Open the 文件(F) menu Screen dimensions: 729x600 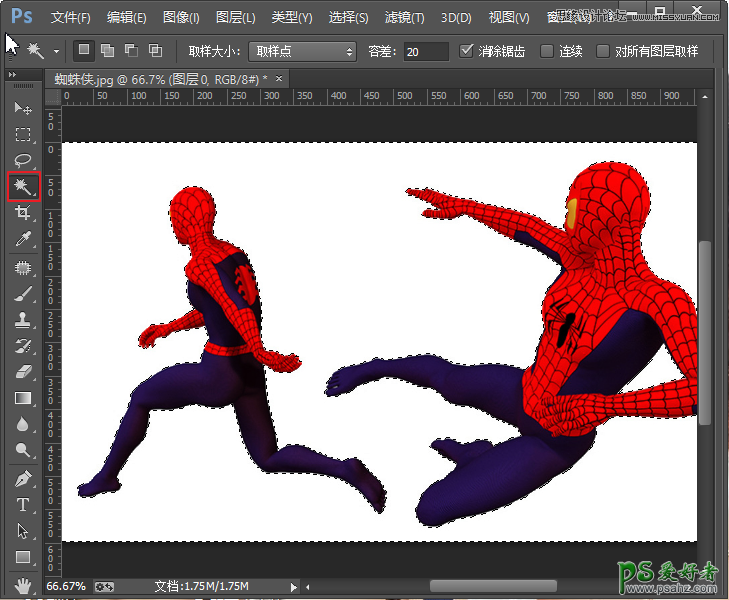[x=70, y=18]
